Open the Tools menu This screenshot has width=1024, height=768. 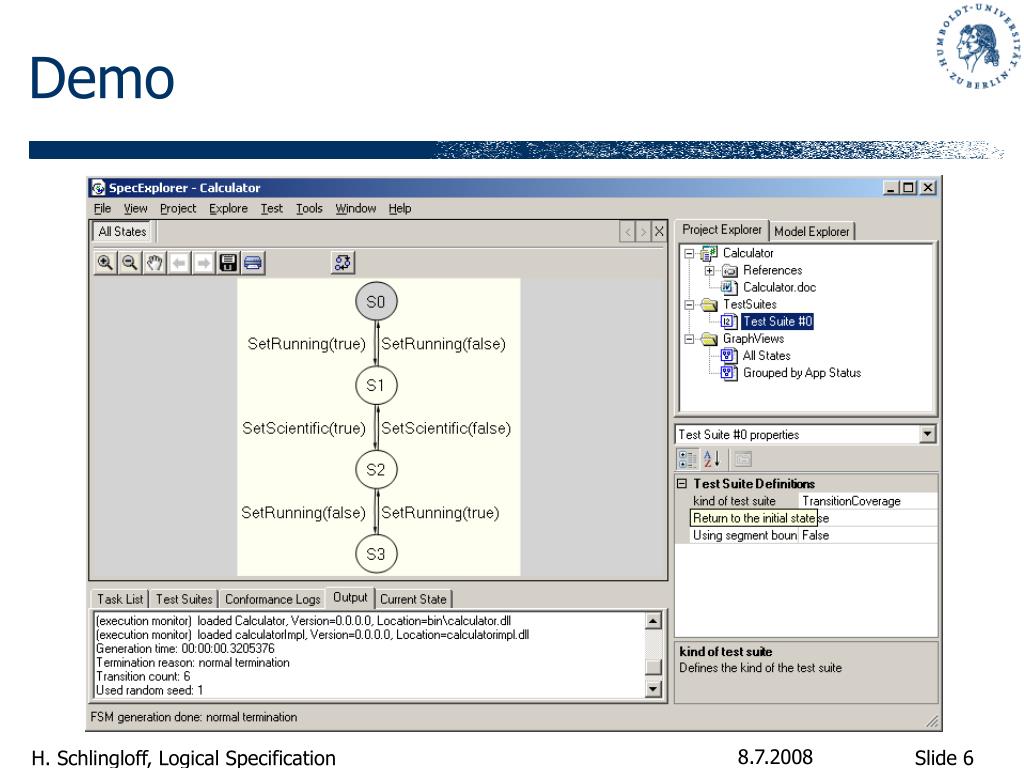click(x=310, y=208)
